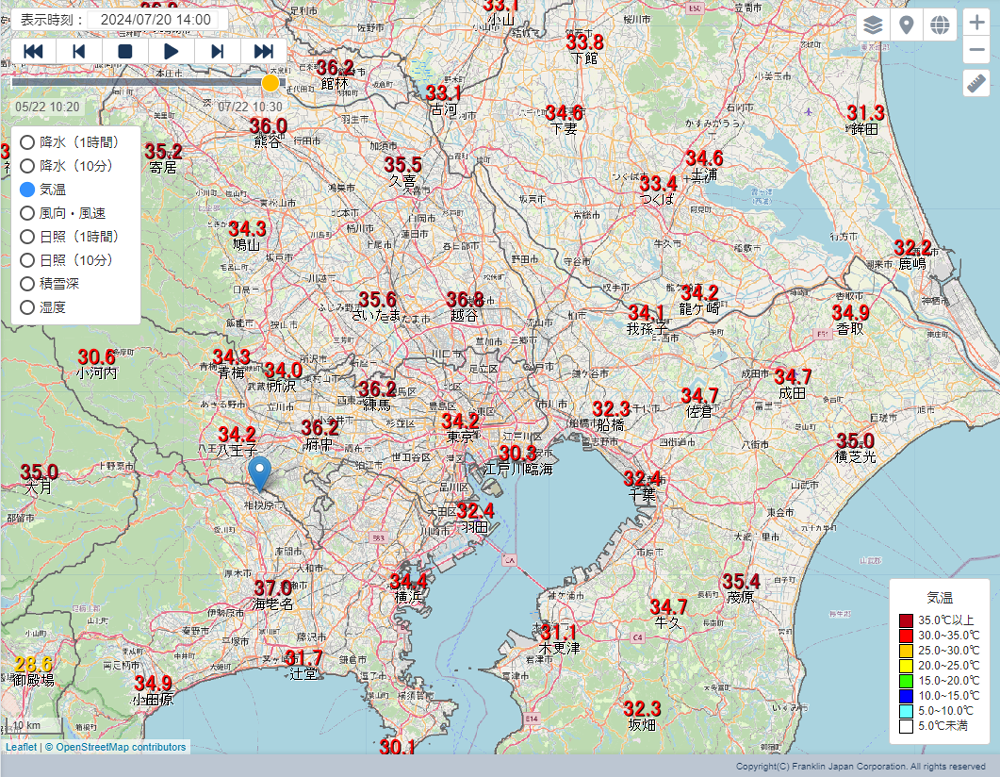The height and width of the screenshot is (777, 1000).
Task: Choose the 湿度 radio option
Action: (28, 307)
